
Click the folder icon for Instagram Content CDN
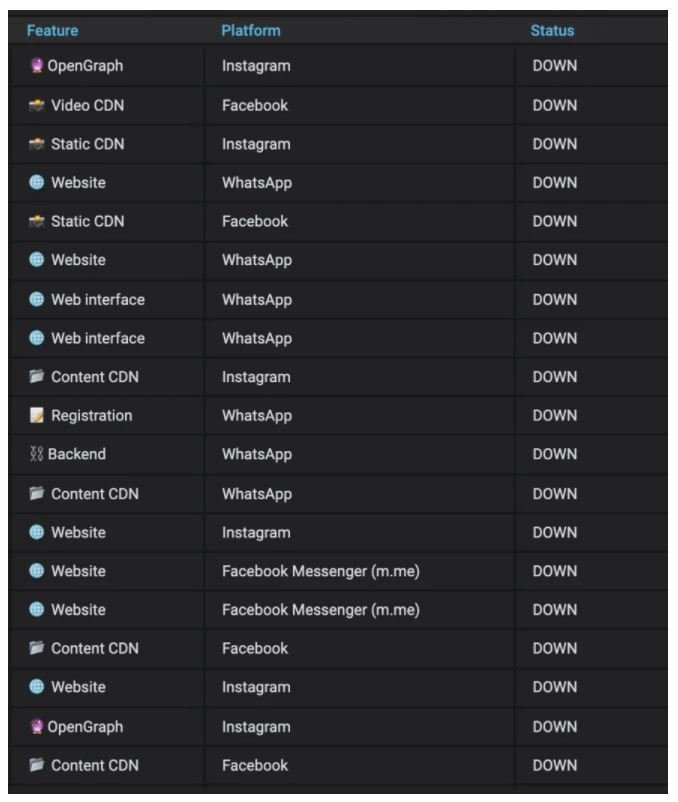[36, 376]
